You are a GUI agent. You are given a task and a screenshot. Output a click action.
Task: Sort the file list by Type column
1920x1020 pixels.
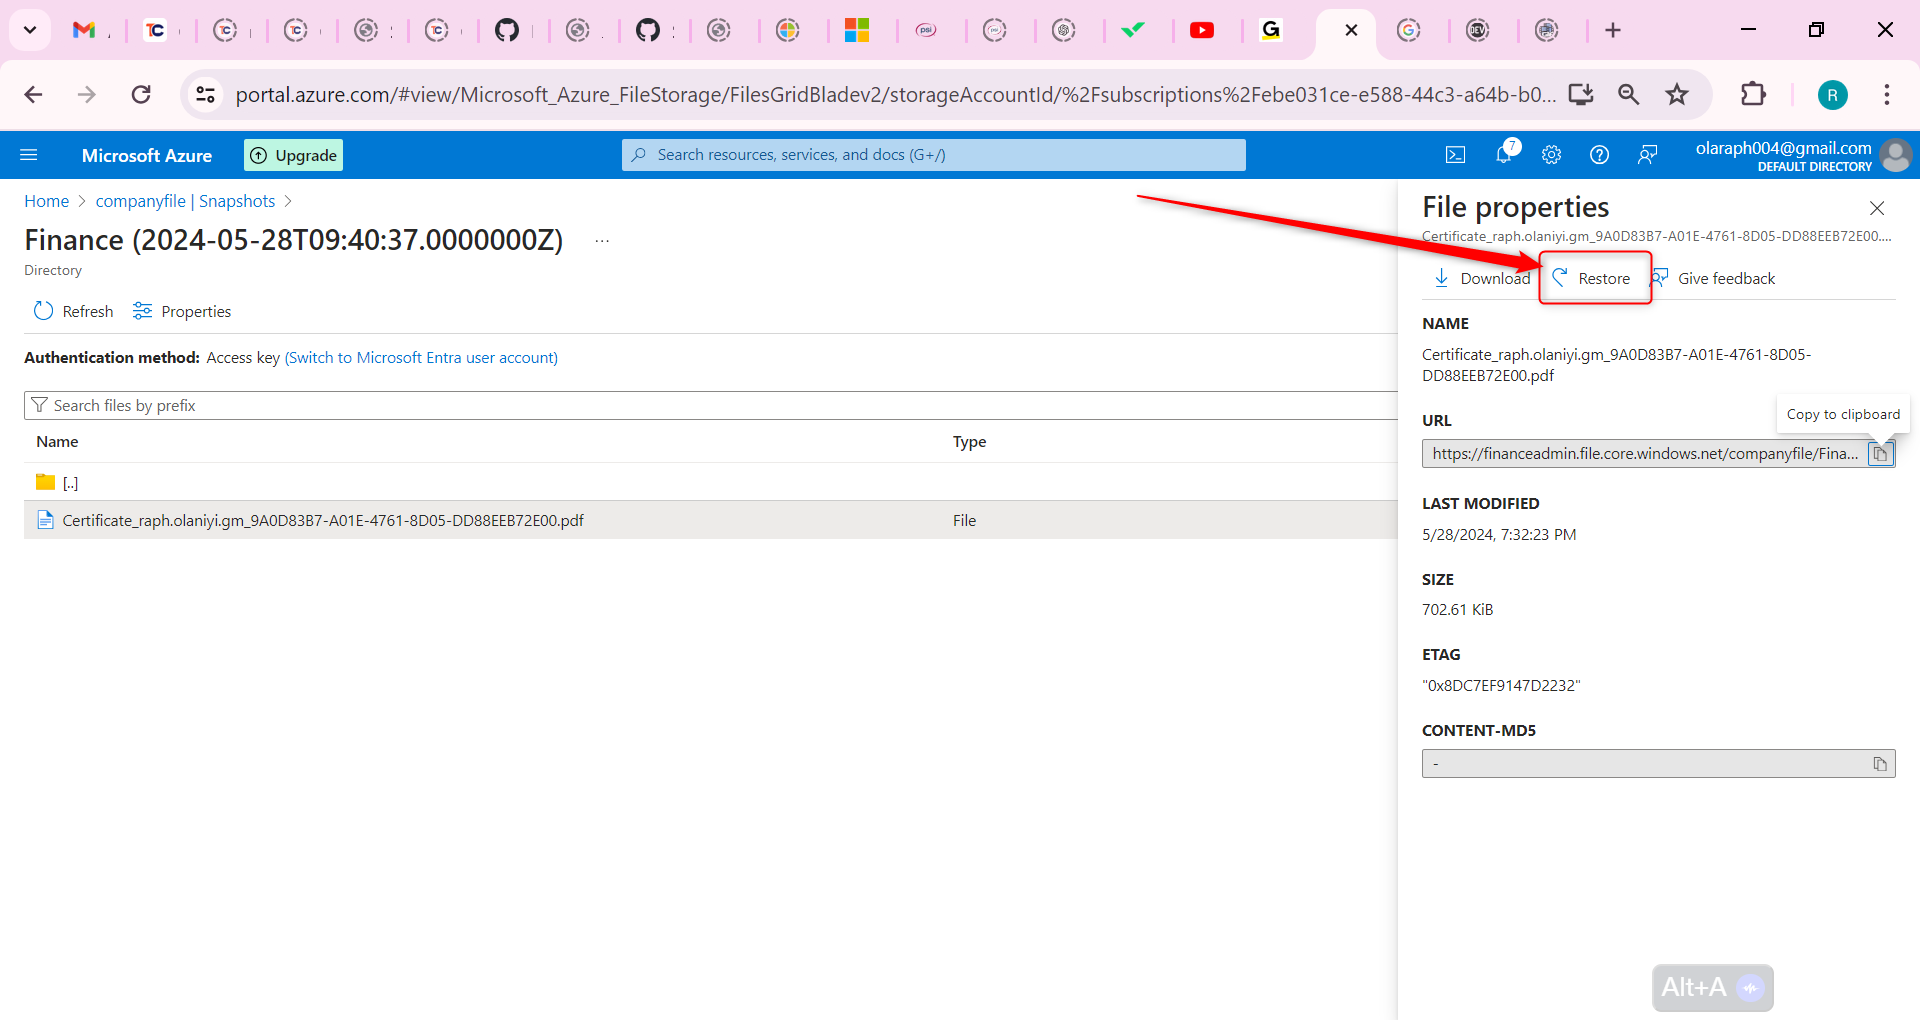(969, 441)
